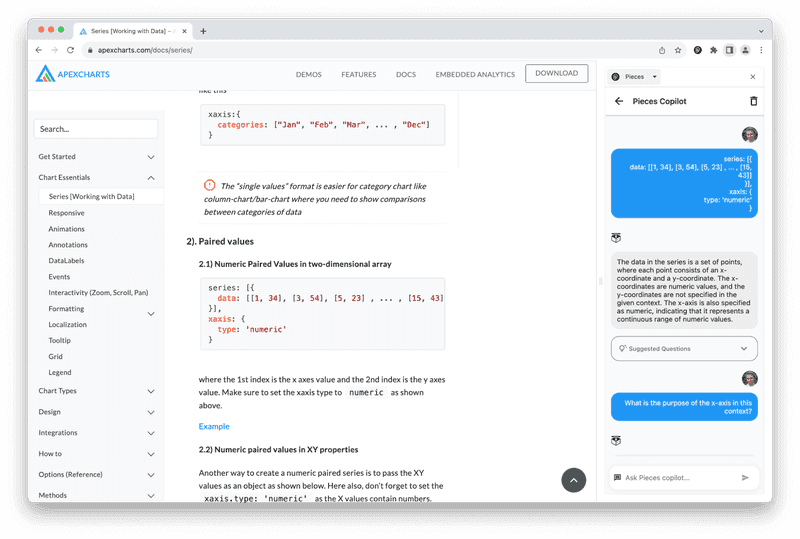The height and width of the screenshot is (539, 800).
Task: Go back from Pieces Copilot chat
Action: pyautogui.click(x=619, y=101)
